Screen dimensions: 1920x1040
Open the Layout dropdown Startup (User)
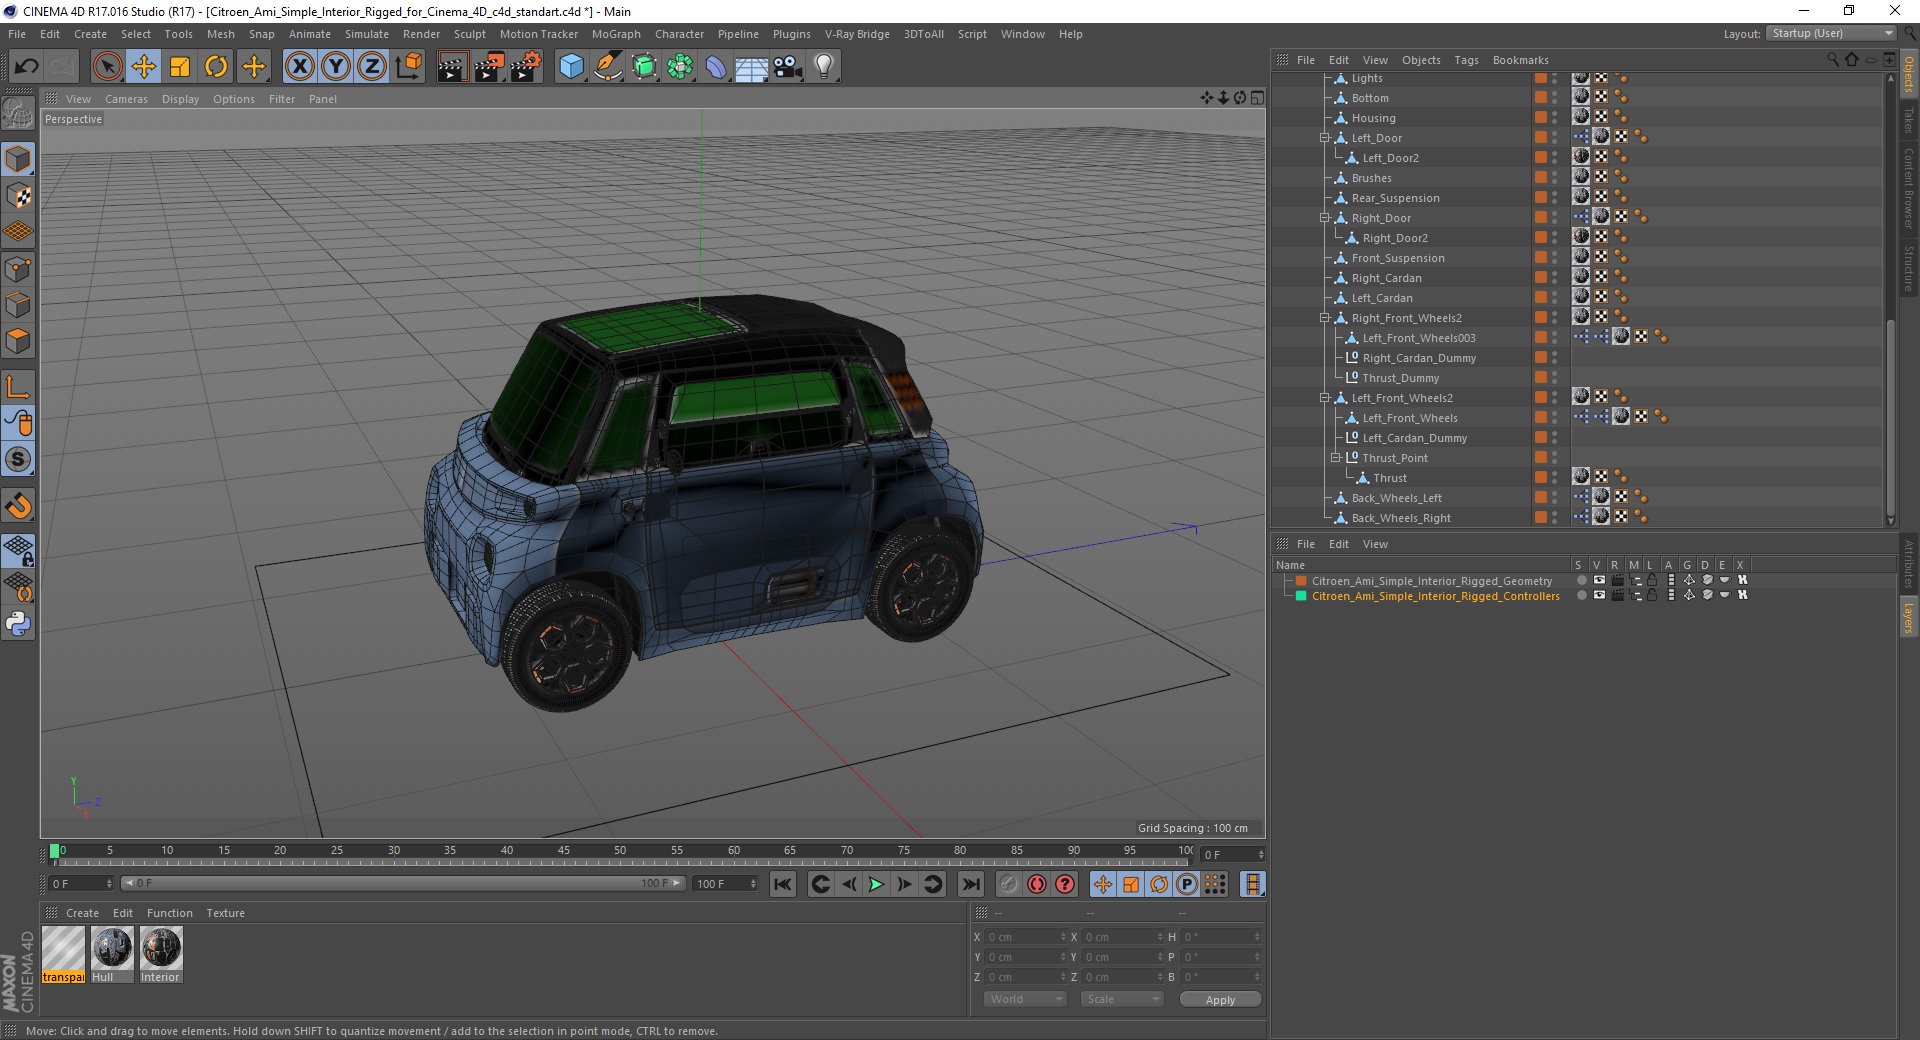click(x=1831, y=33)
